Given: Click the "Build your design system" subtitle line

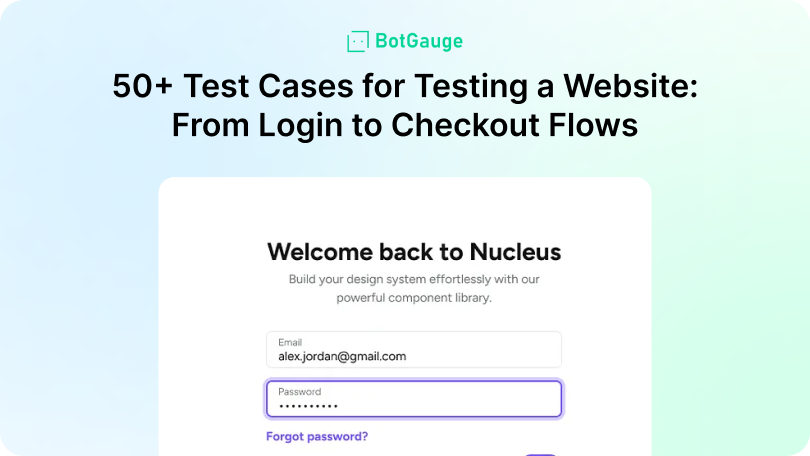Looking at the screenshot, I should 414,279.
